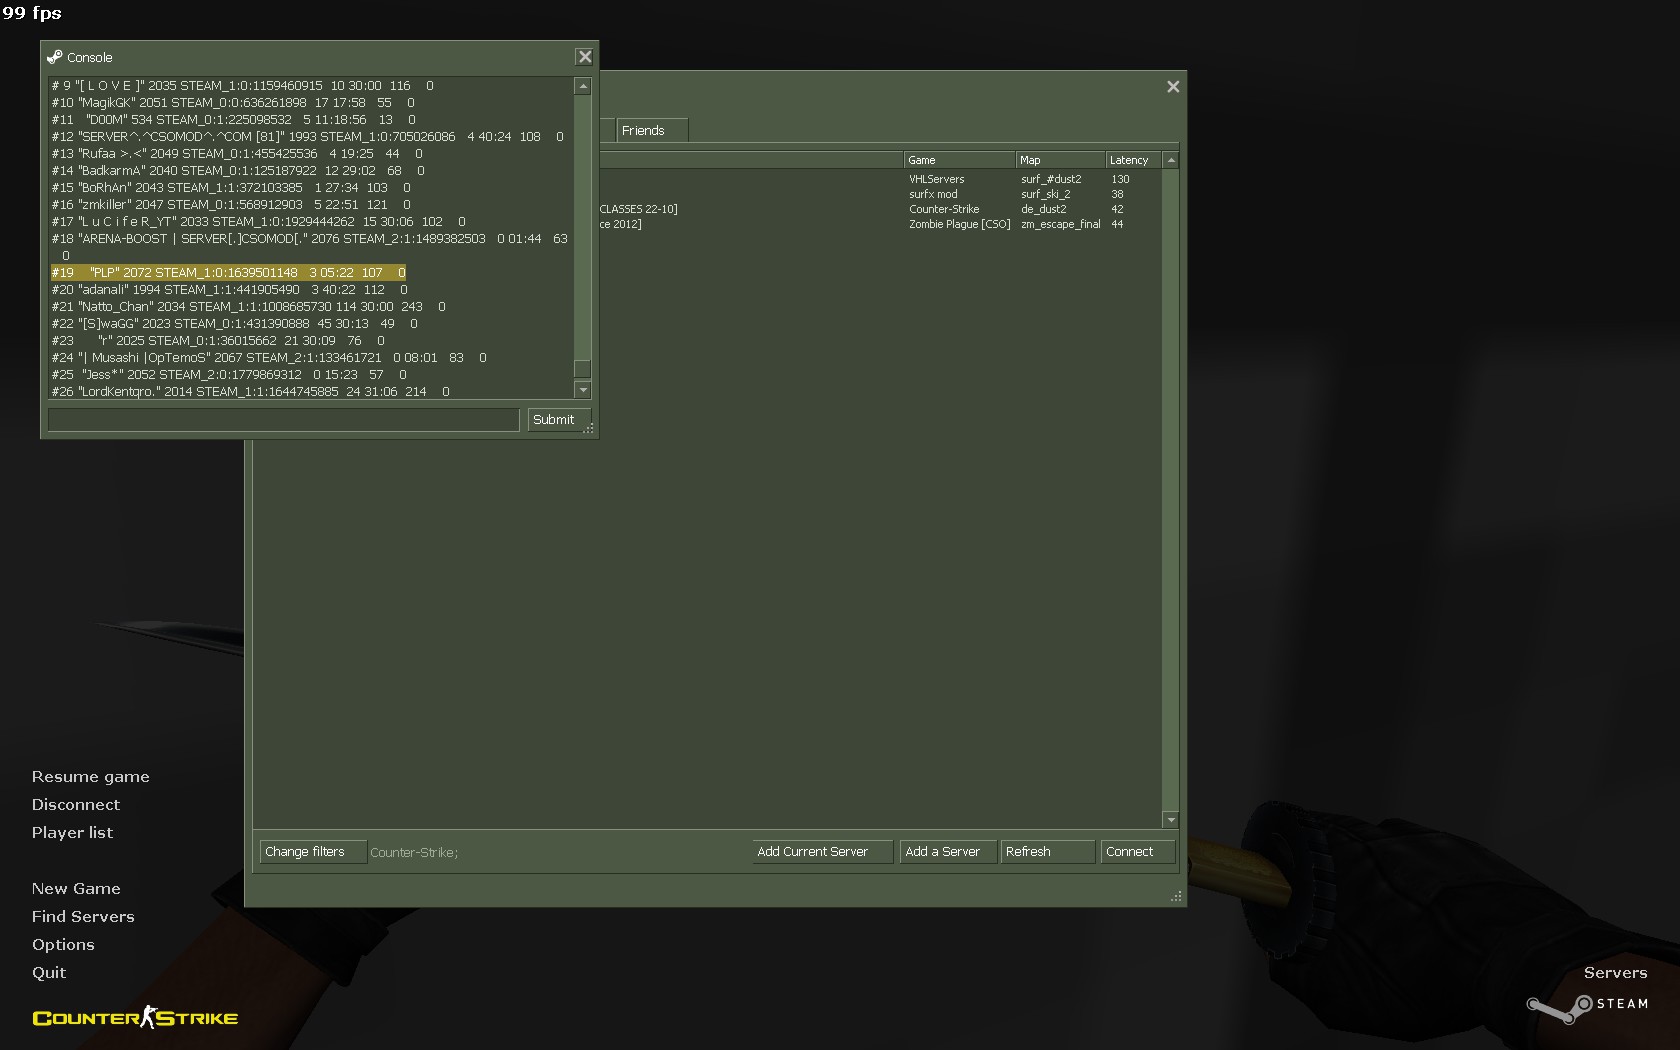1680x1050 pixels.
Task: Switch to the Friends tab
Action: (643, 131)
